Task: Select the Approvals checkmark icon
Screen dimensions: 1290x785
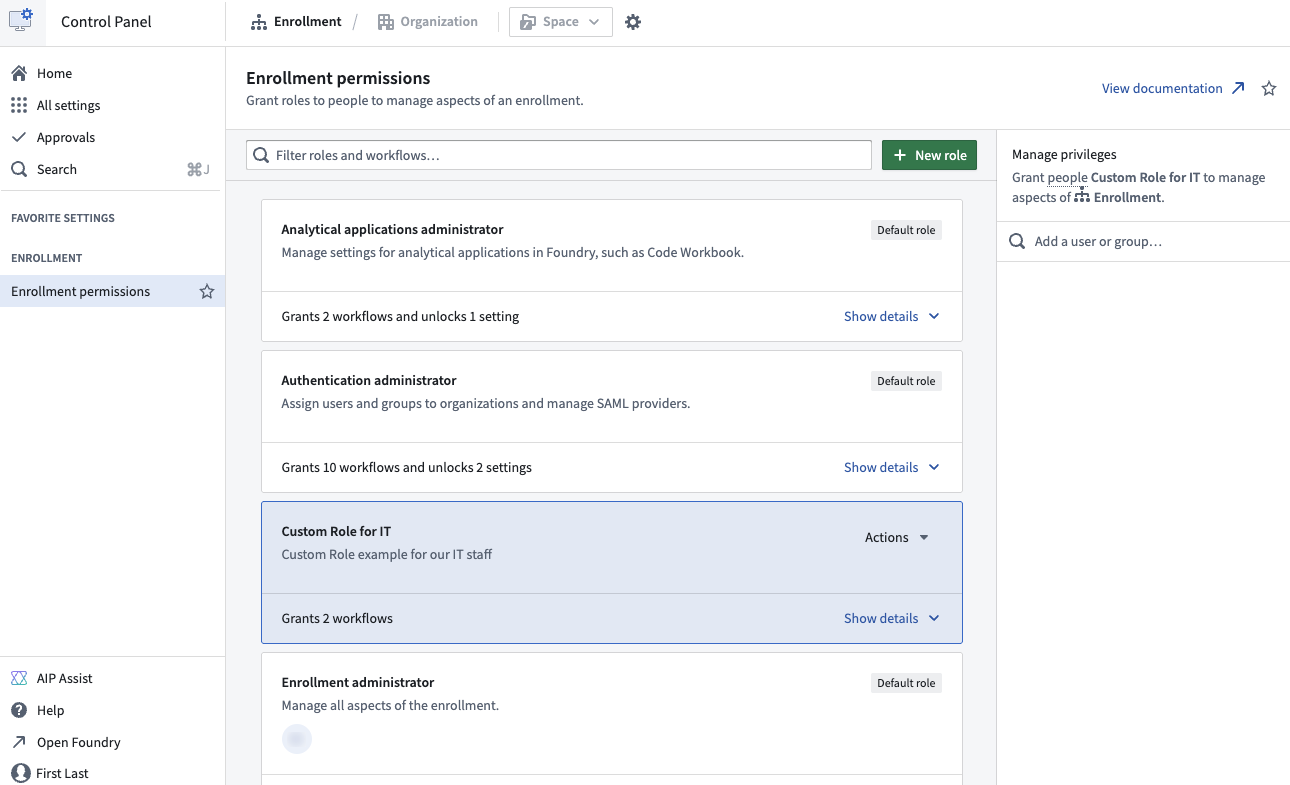Action: pos(18,136)
